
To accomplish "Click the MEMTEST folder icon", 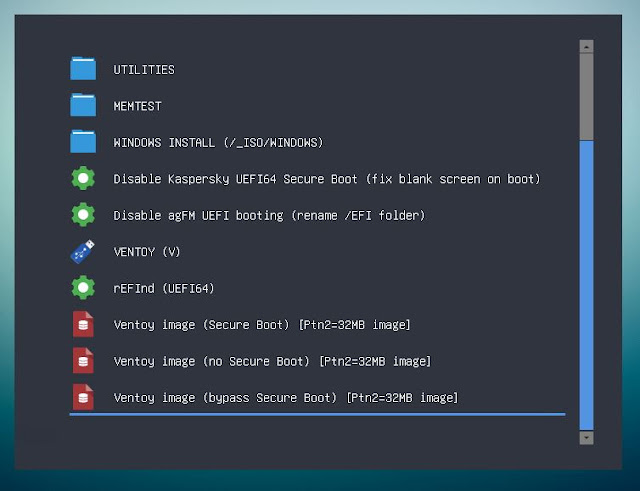I will coord(83,105).
